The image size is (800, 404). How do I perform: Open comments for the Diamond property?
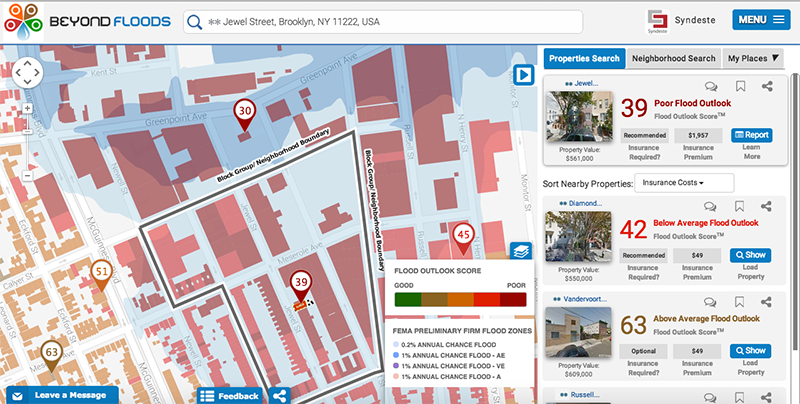(x=711, y=205)
